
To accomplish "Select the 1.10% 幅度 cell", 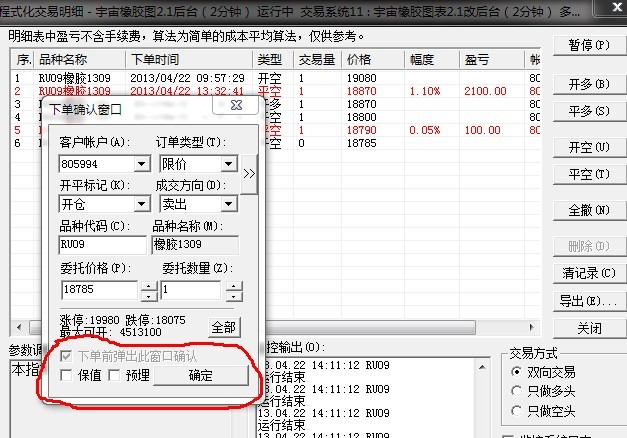I will coord(425,91).
